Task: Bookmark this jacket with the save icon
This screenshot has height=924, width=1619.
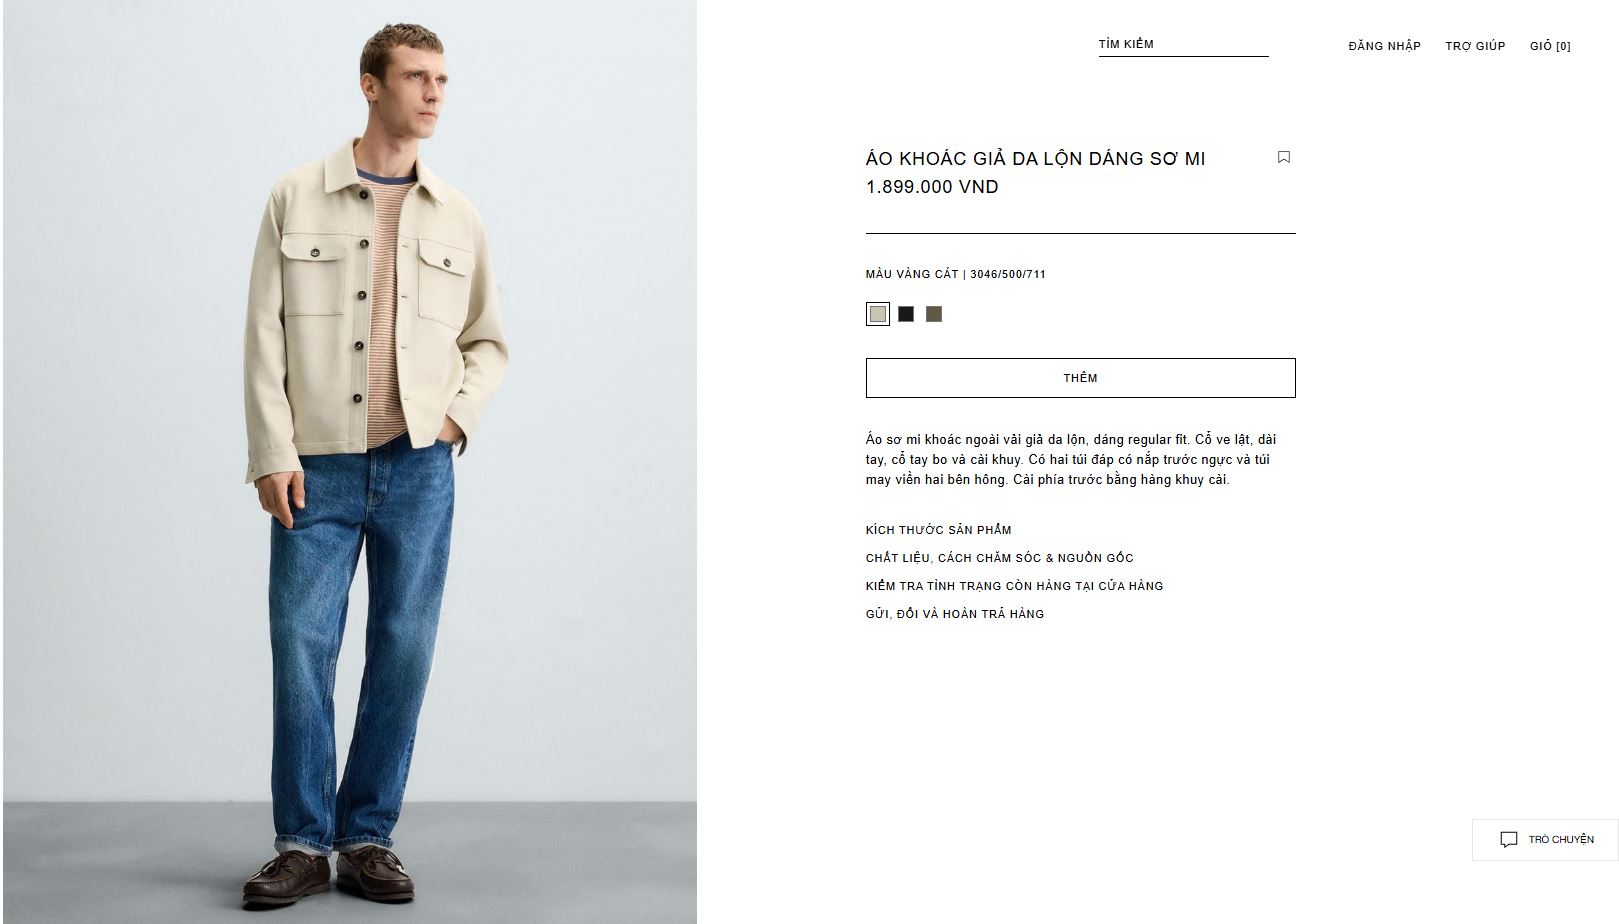Action: [x=1284, y=157]
